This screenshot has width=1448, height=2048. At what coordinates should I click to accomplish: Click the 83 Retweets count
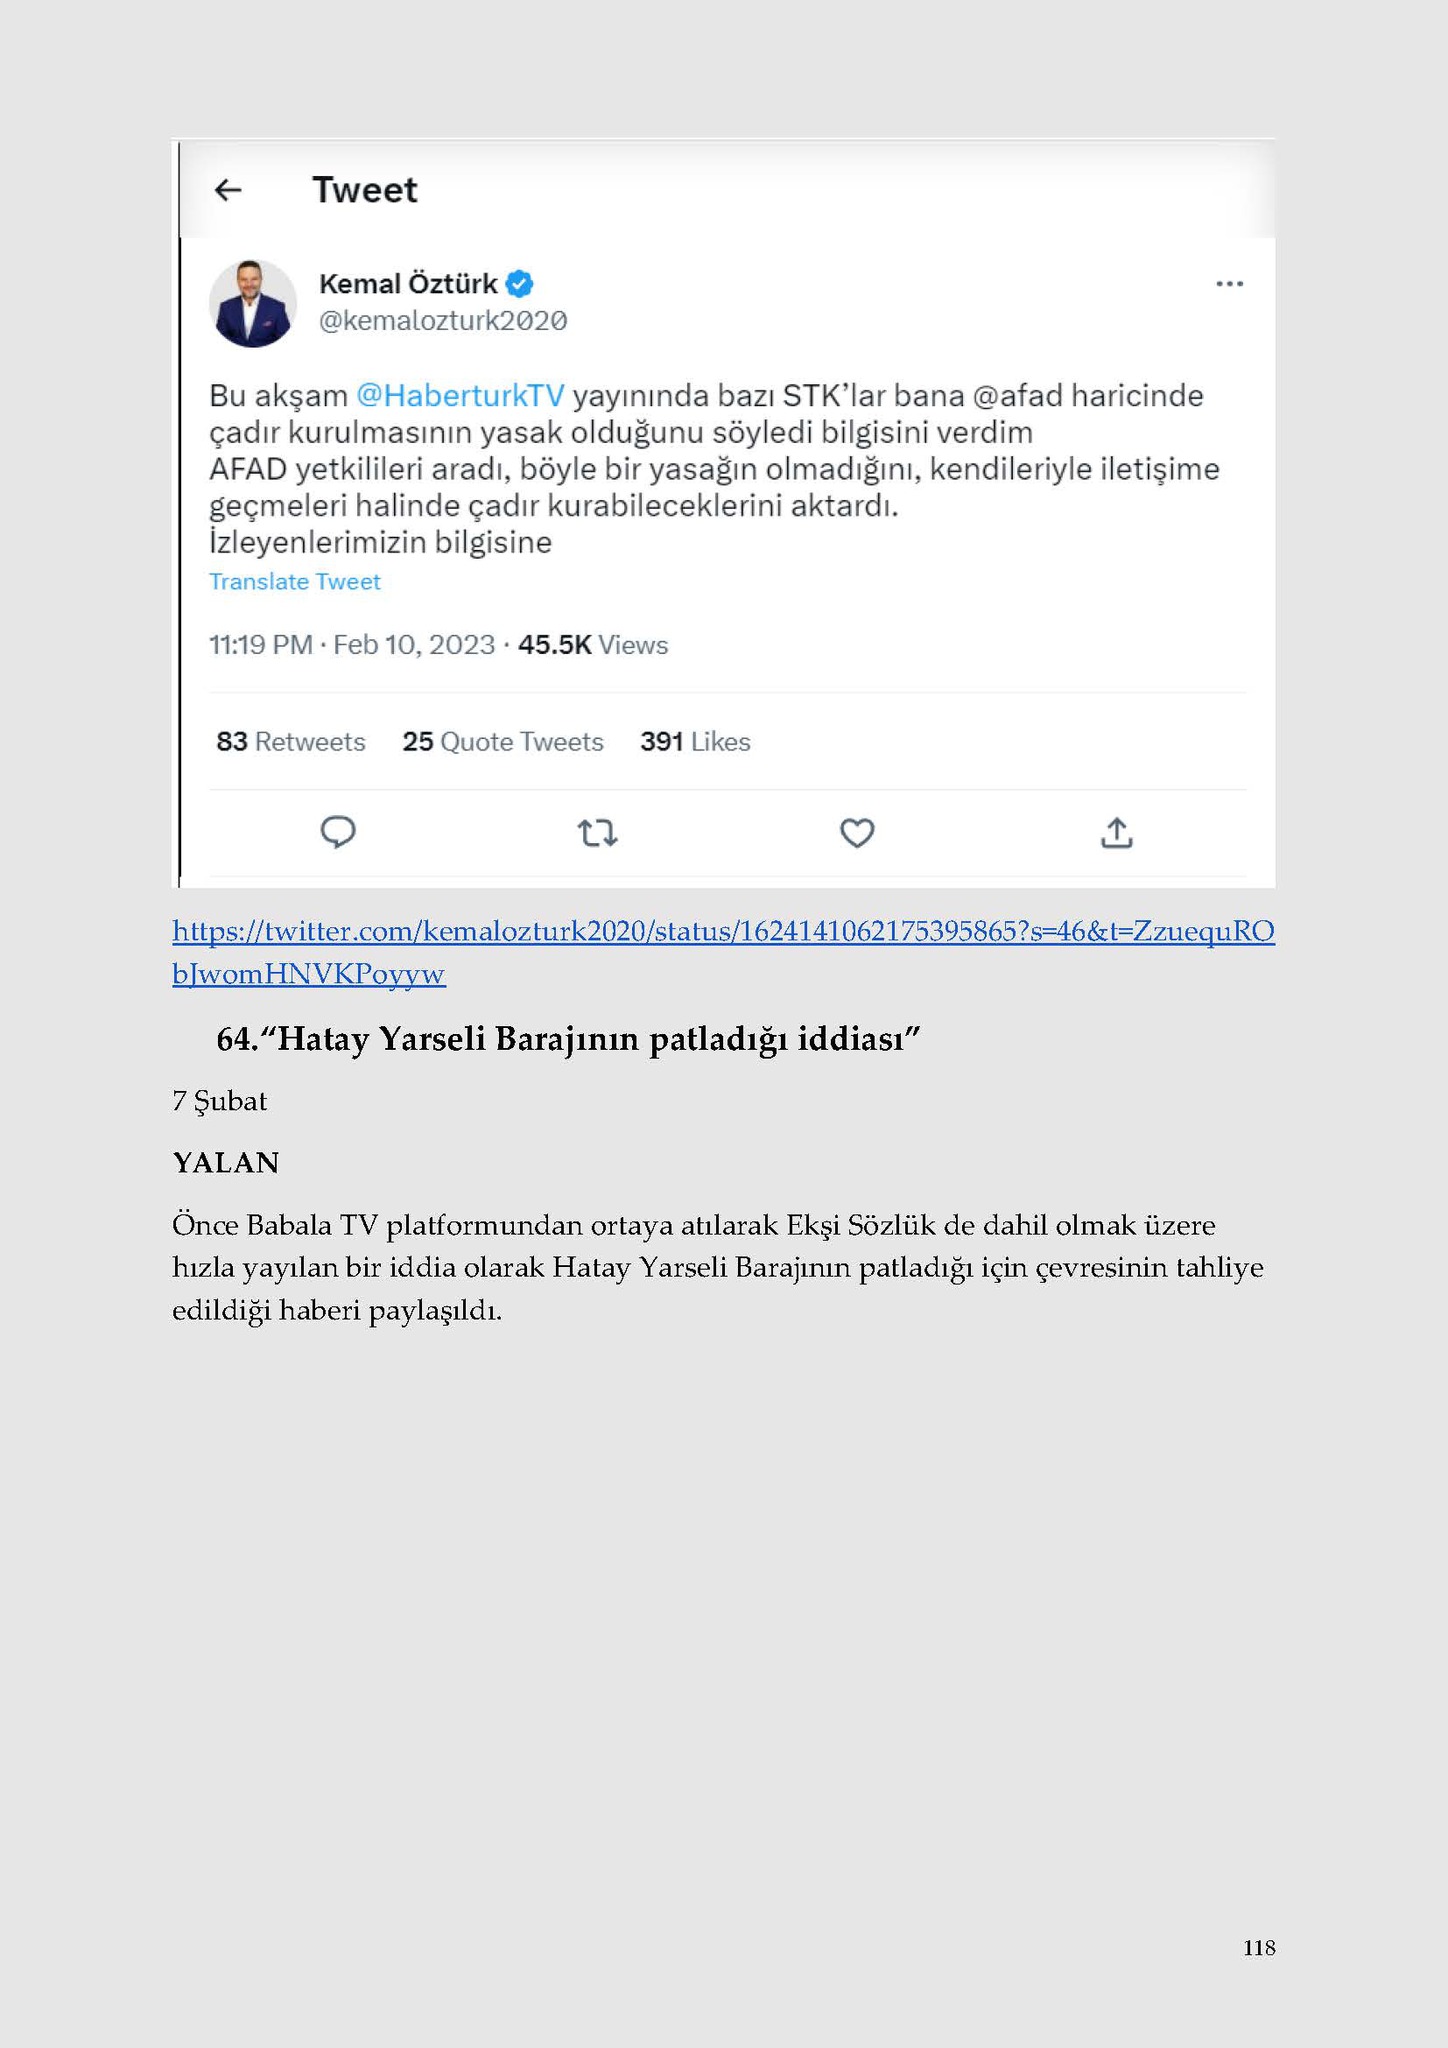tap(291, 742)
